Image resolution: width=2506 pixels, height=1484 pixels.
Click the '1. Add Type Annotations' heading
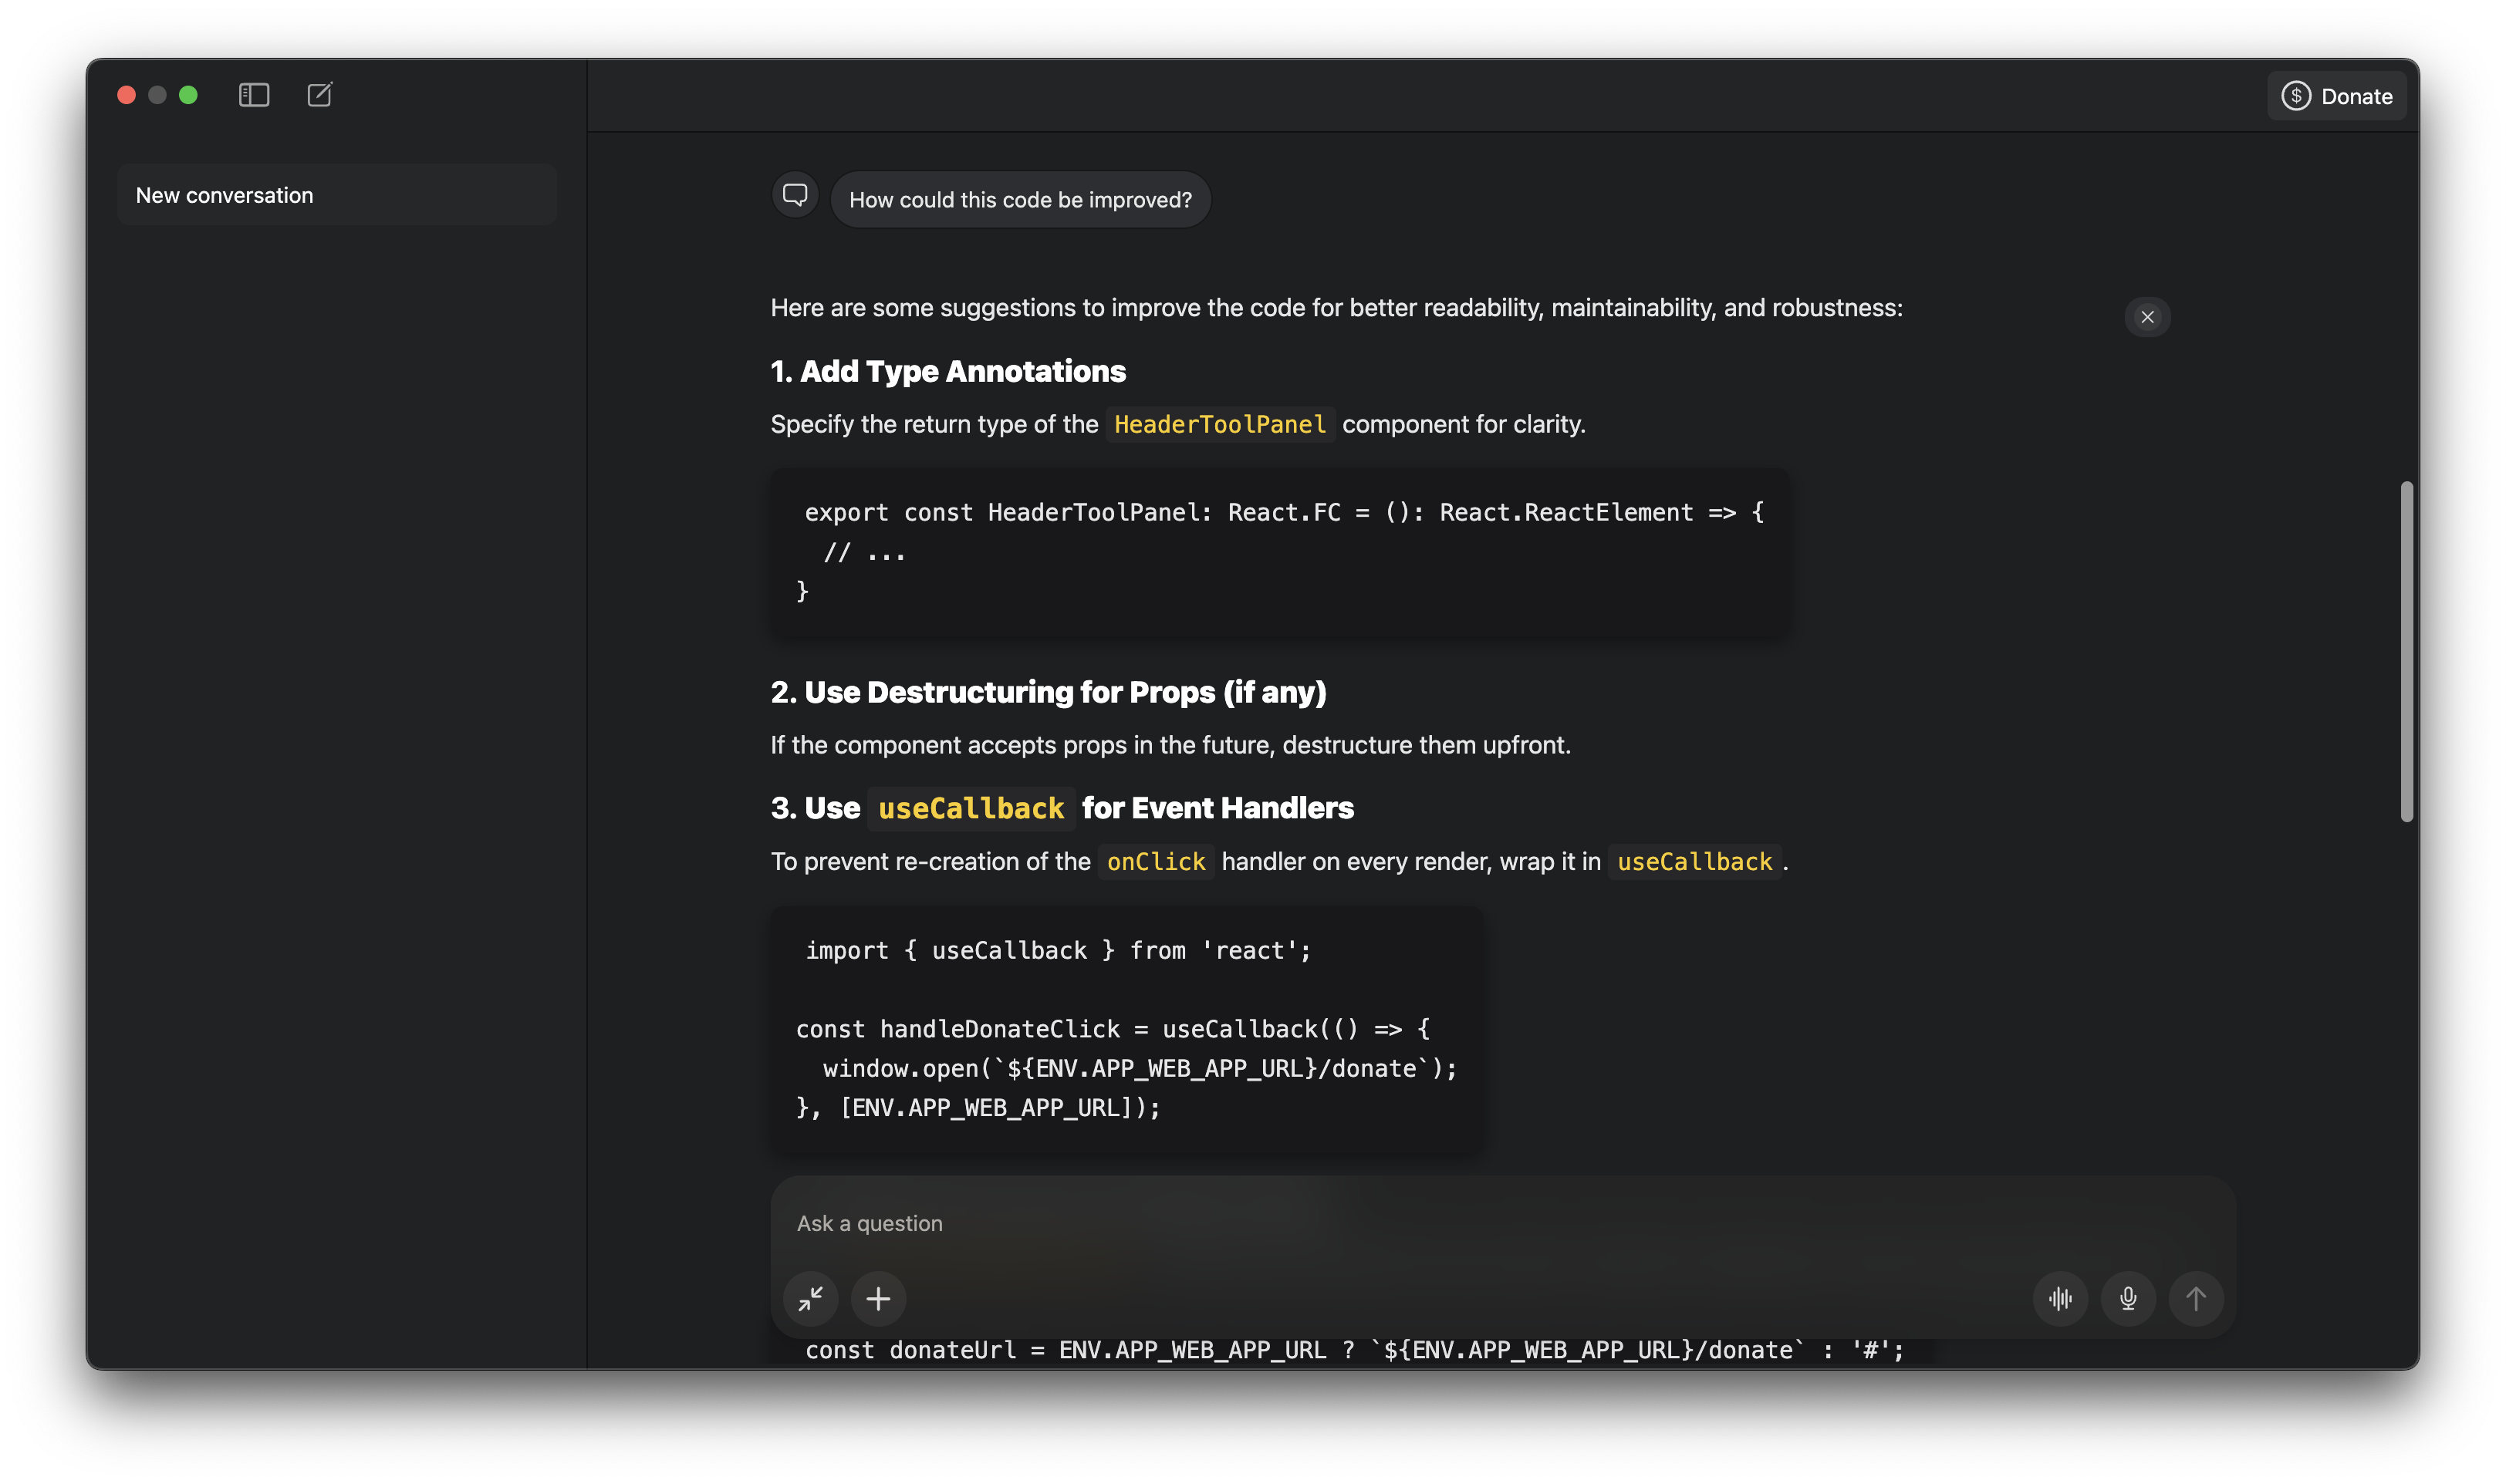(948, 371)
